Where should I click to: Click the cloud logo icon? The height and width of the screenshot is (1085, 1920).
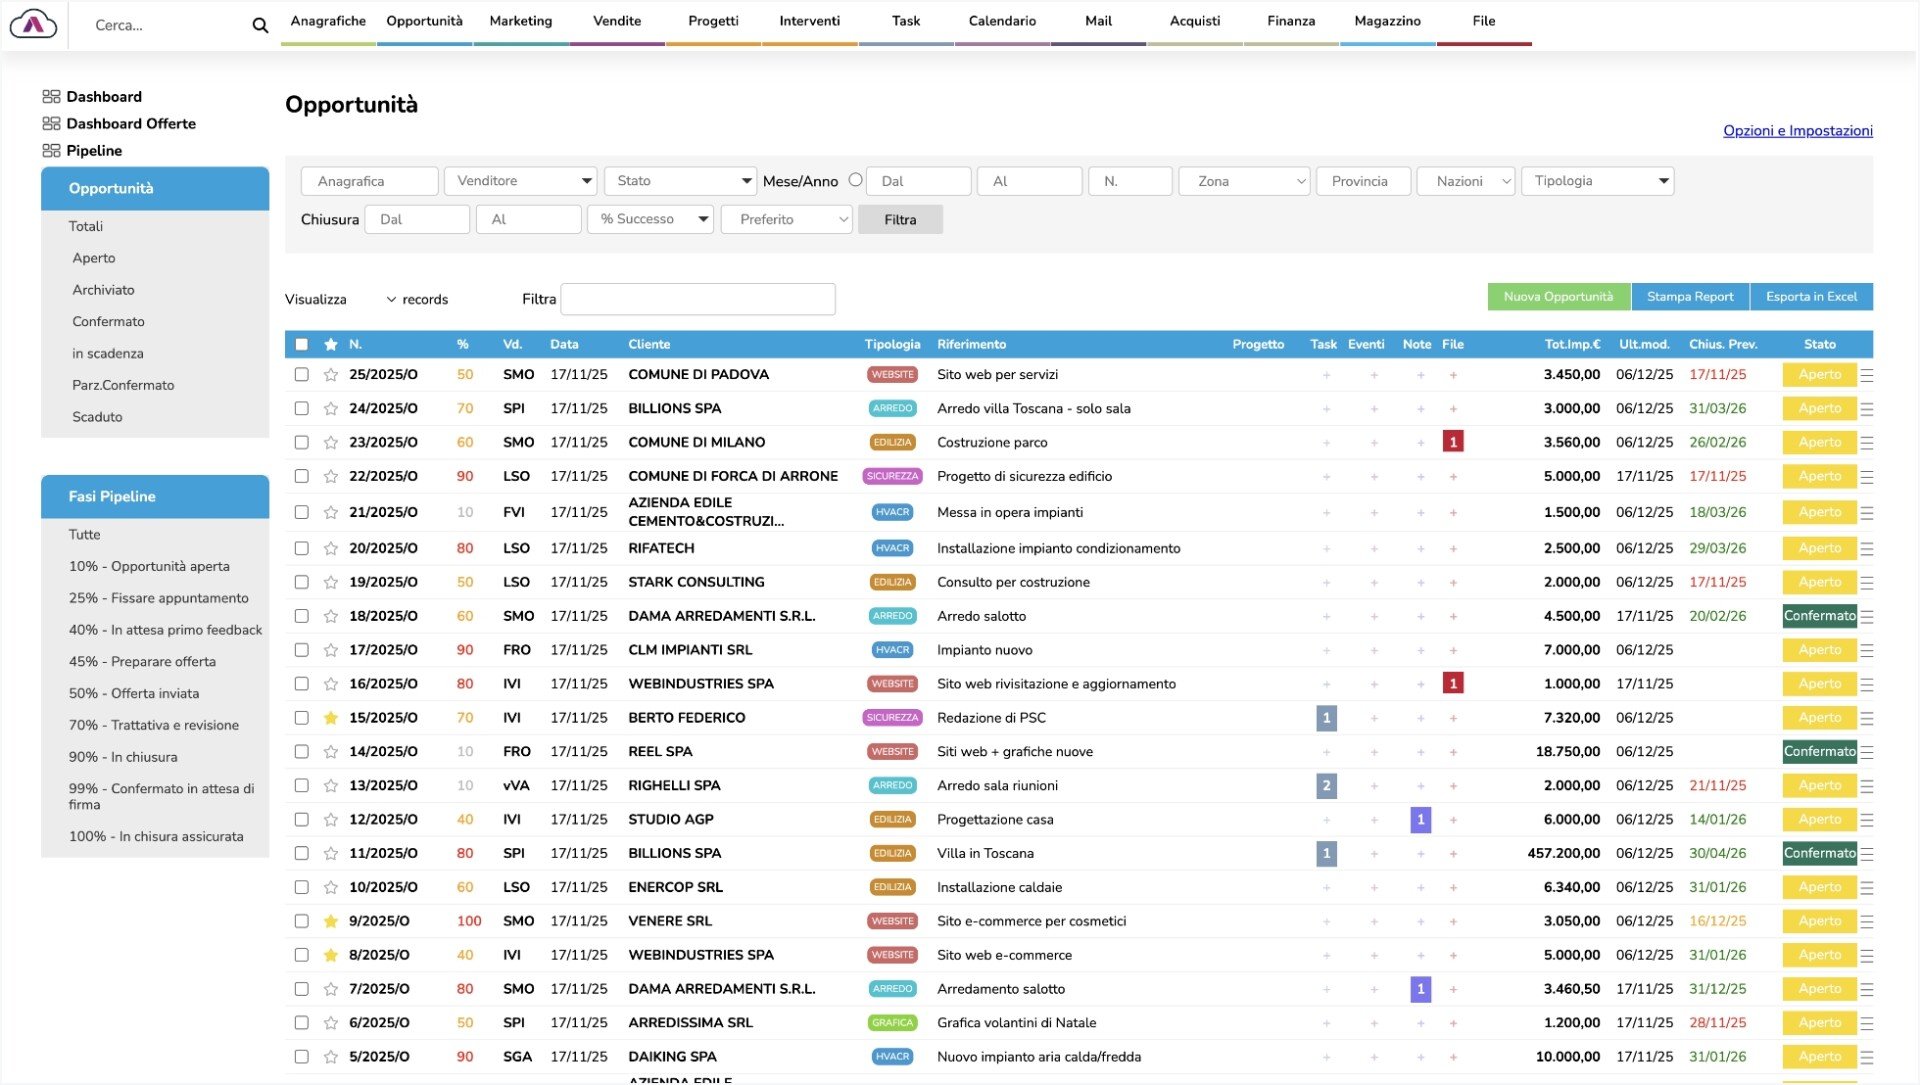pos(34,24)
